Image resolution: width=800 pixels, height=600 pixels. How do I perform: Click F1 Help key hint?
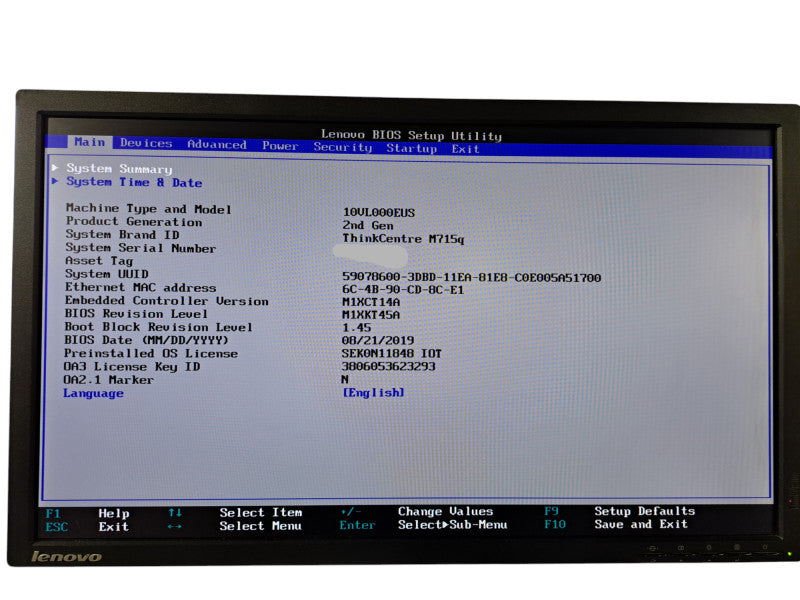click(87, 513)
